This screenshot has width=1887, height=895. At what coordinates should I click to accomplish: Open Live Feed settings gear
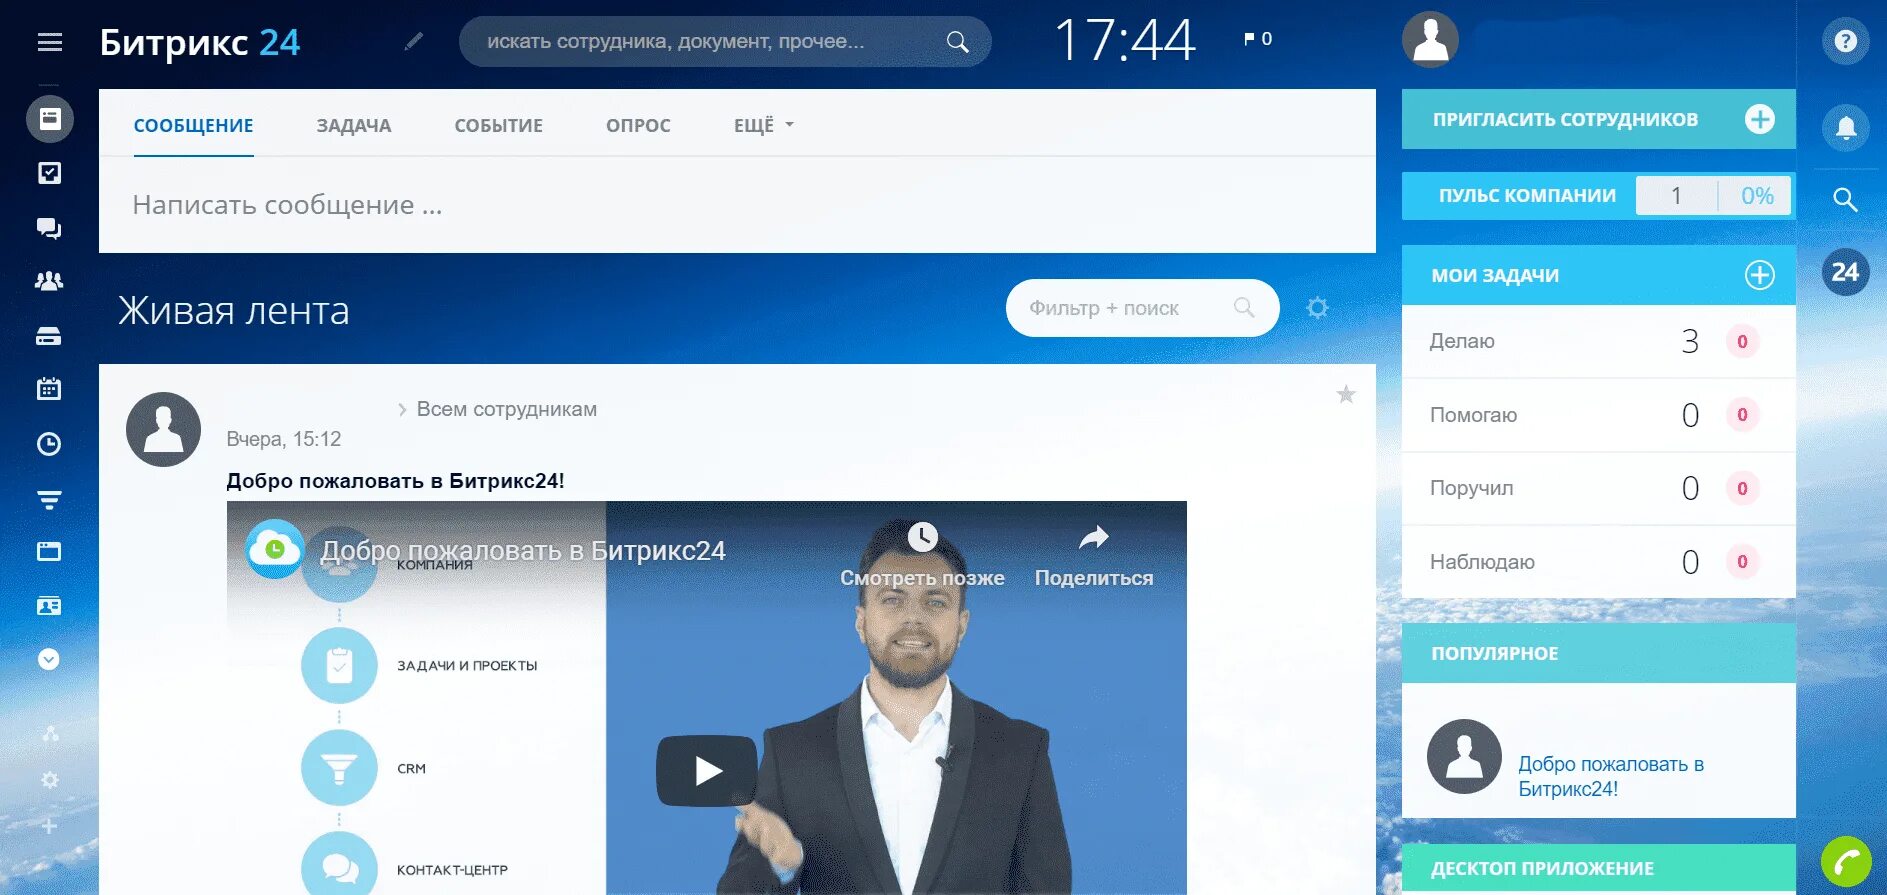click(1318, 308)
